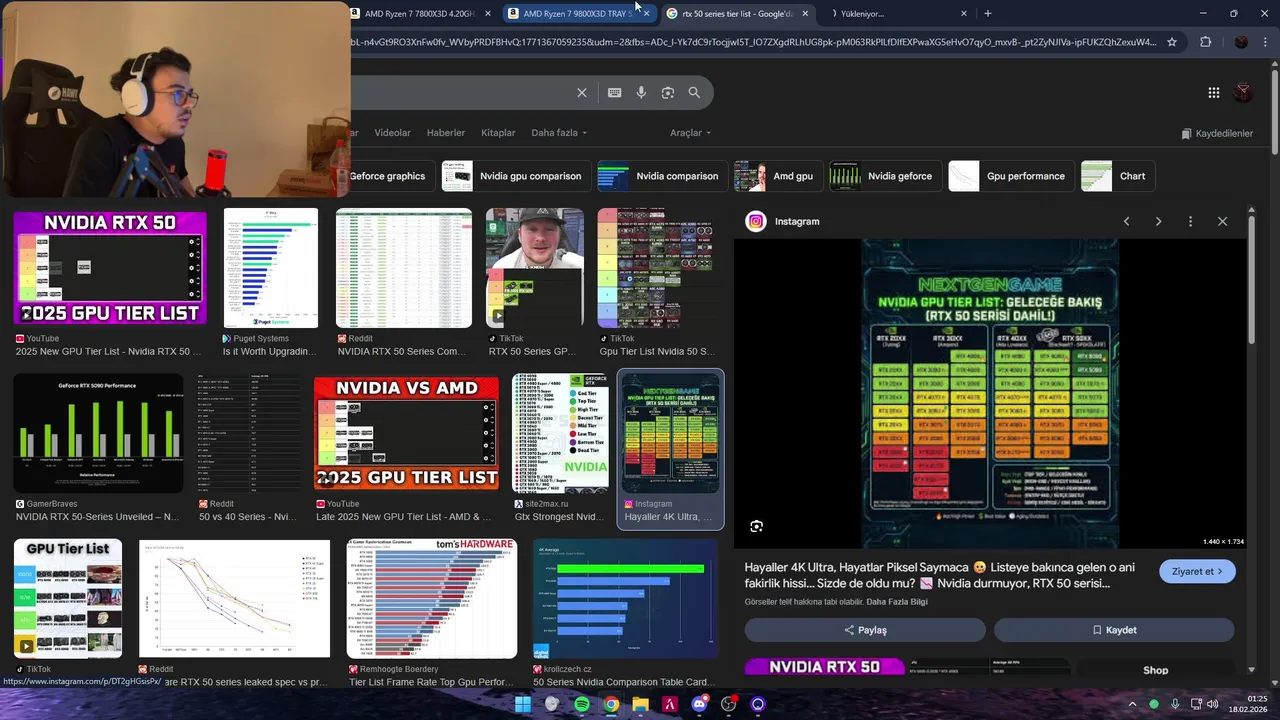
Task: Open Kaydedilenler saved items
Action: click(1217, 133)
